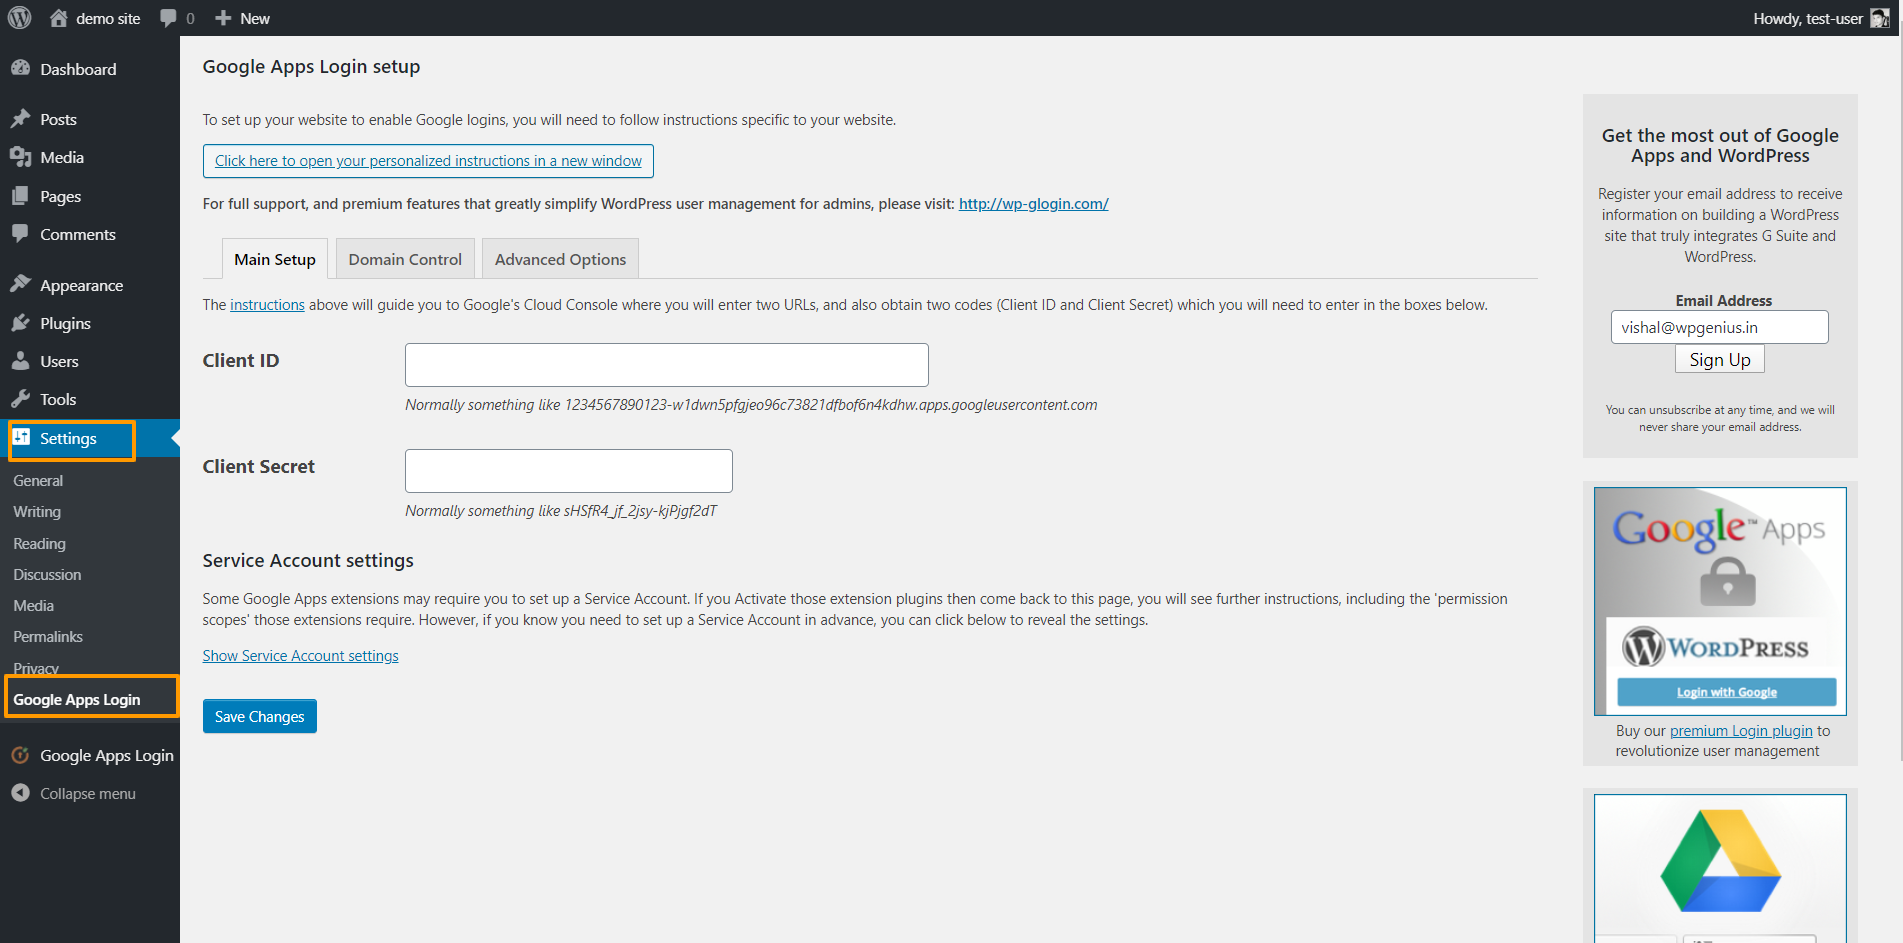Click the Comments bubble icon in sidebar
This screenshot has height=943, width=1903.
(20, 234)
